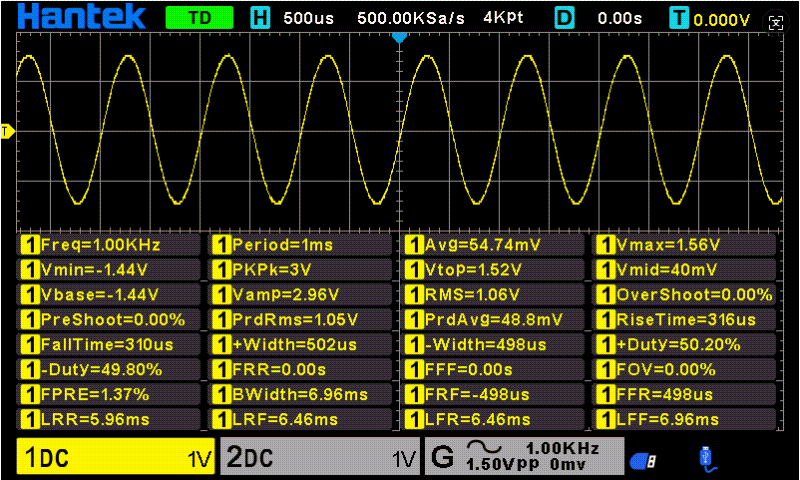Click the blue storage device icon
This screenshot has height=480, width=800.
(x=642, y=459)
